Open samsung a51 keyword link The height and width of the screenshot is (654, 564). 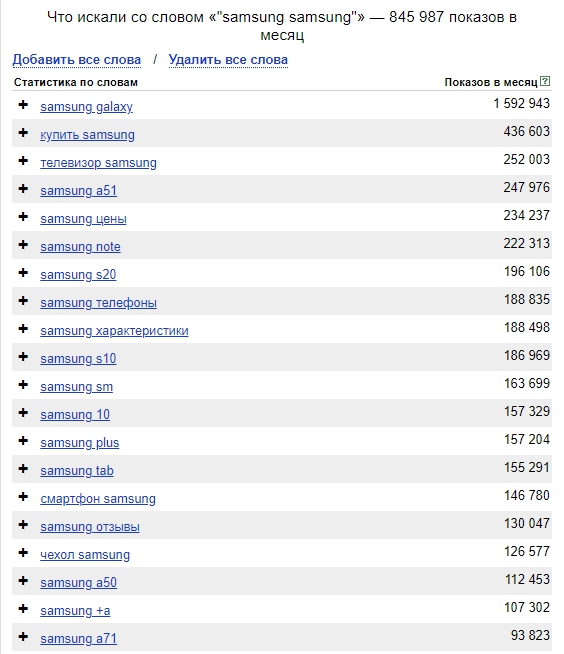[78, 191]
